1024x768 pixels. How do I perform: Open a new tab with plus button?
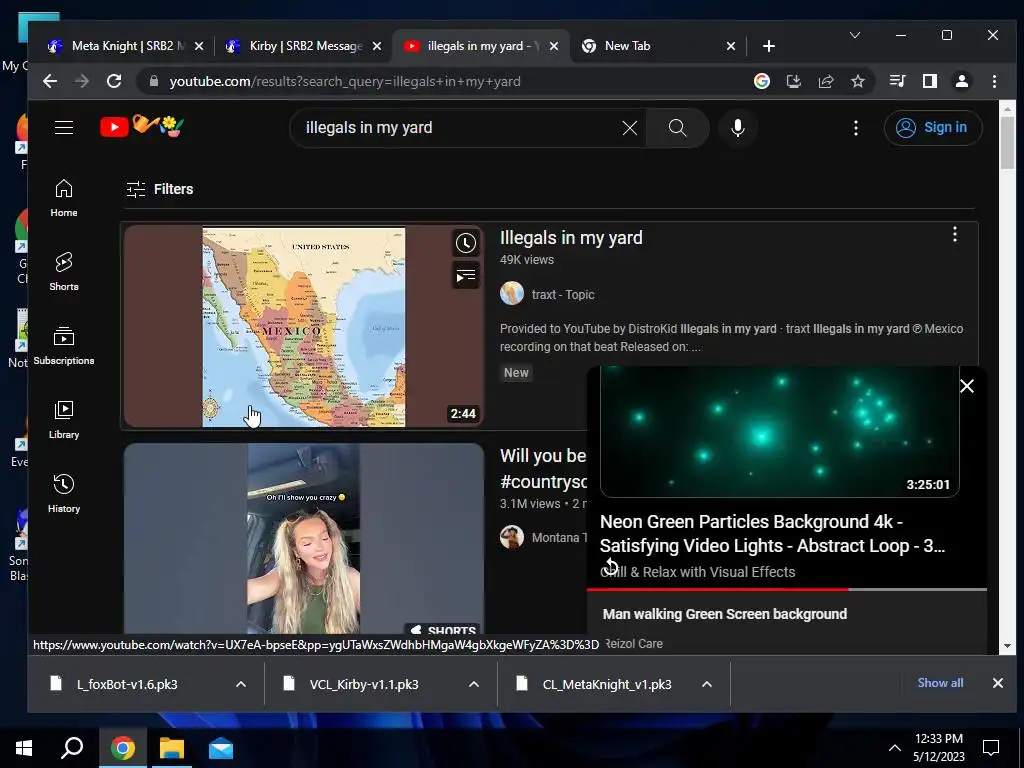[x=769, y=46]
